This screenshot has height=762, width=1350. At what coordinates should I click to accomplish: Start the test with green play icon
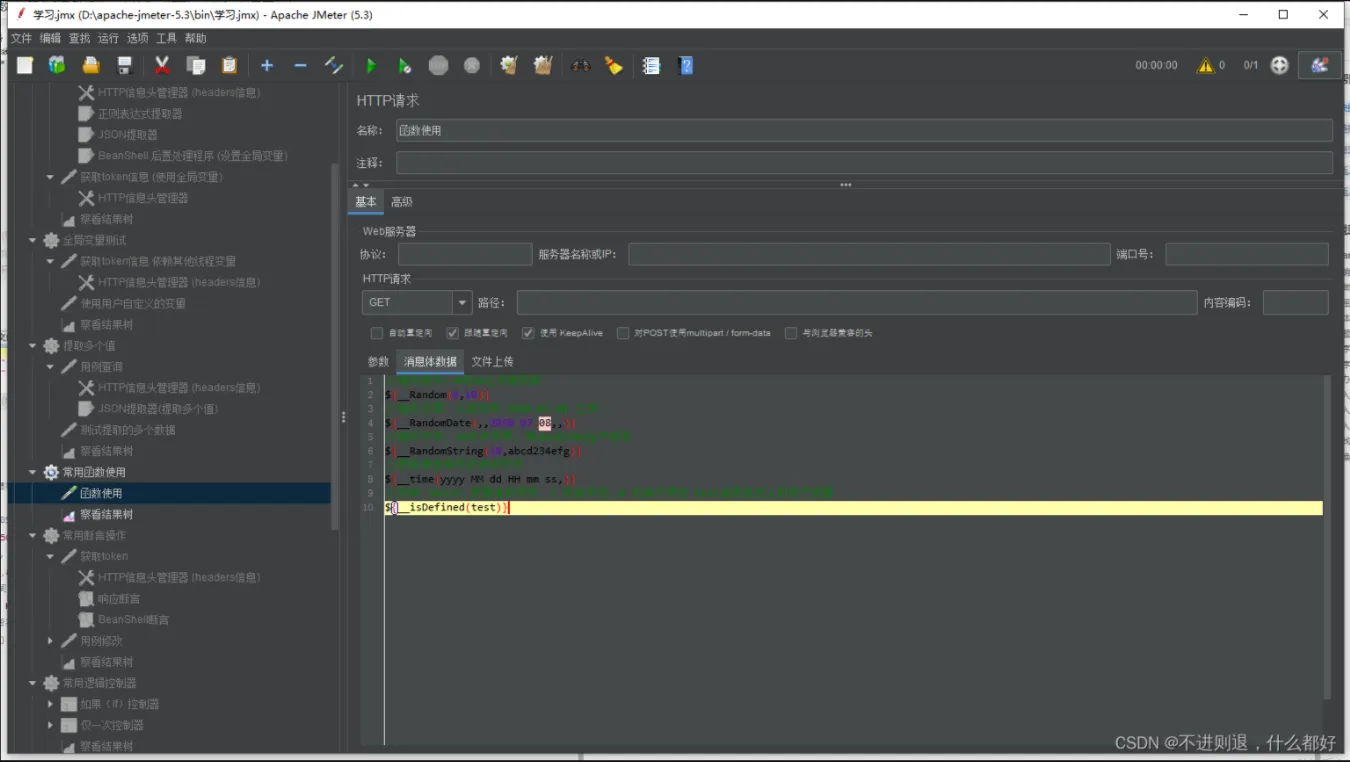(371, 65)
